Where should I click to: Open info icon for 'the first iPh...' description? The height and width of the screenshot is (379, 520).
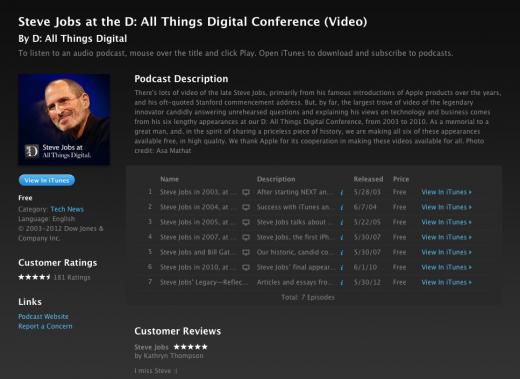[342, 238]
